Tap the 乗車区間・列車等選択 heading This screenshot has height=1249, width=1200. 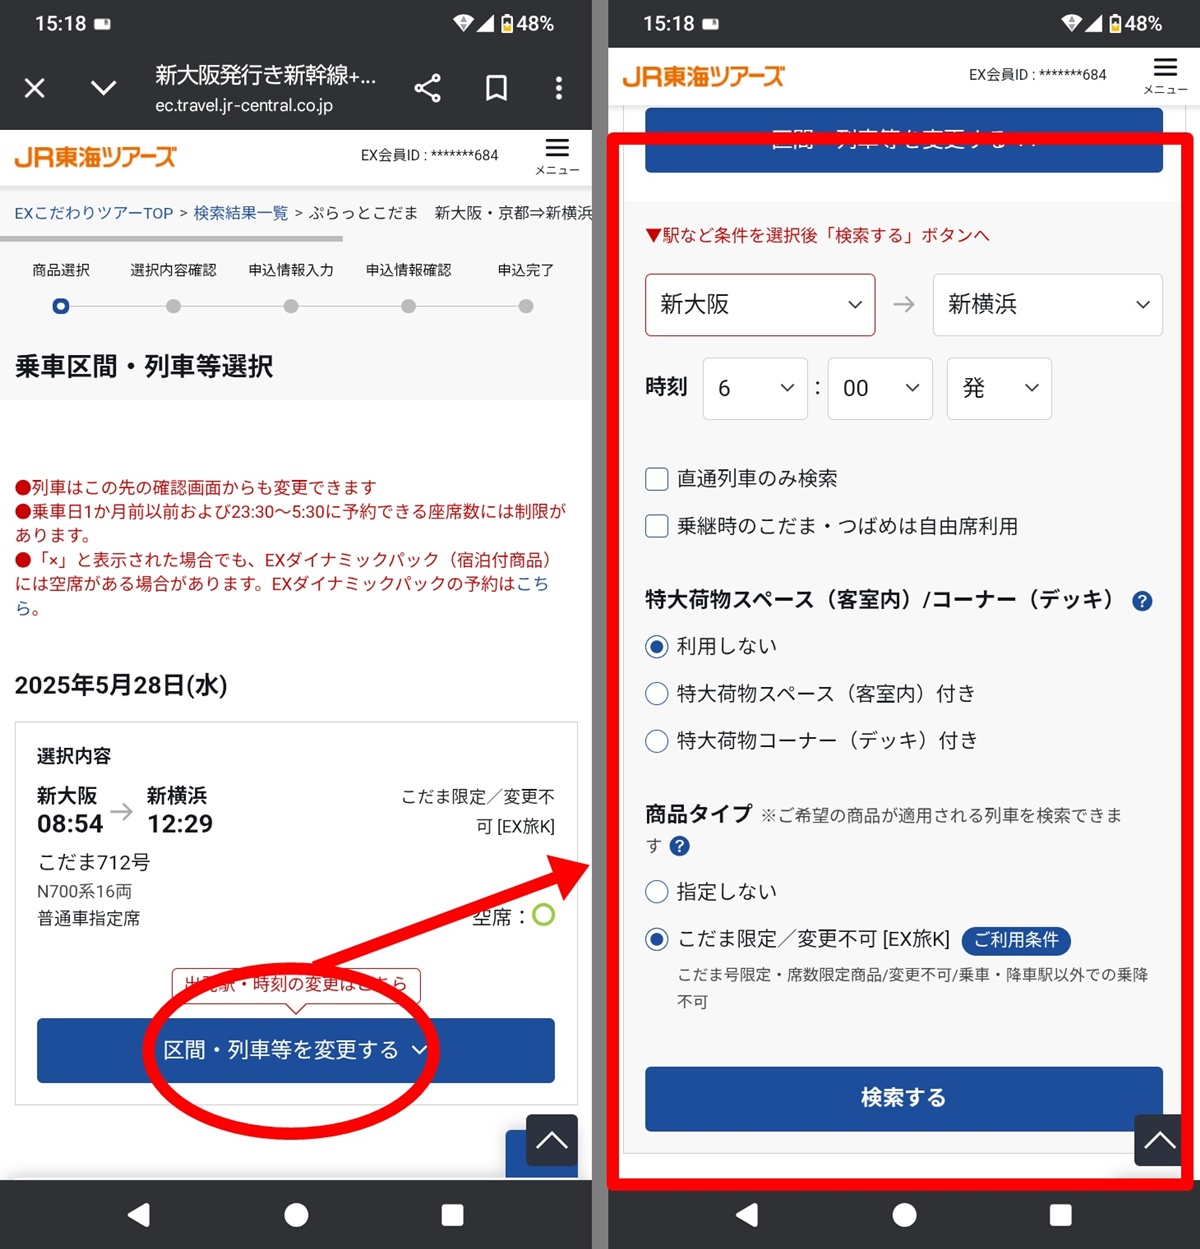click(144, 366)
